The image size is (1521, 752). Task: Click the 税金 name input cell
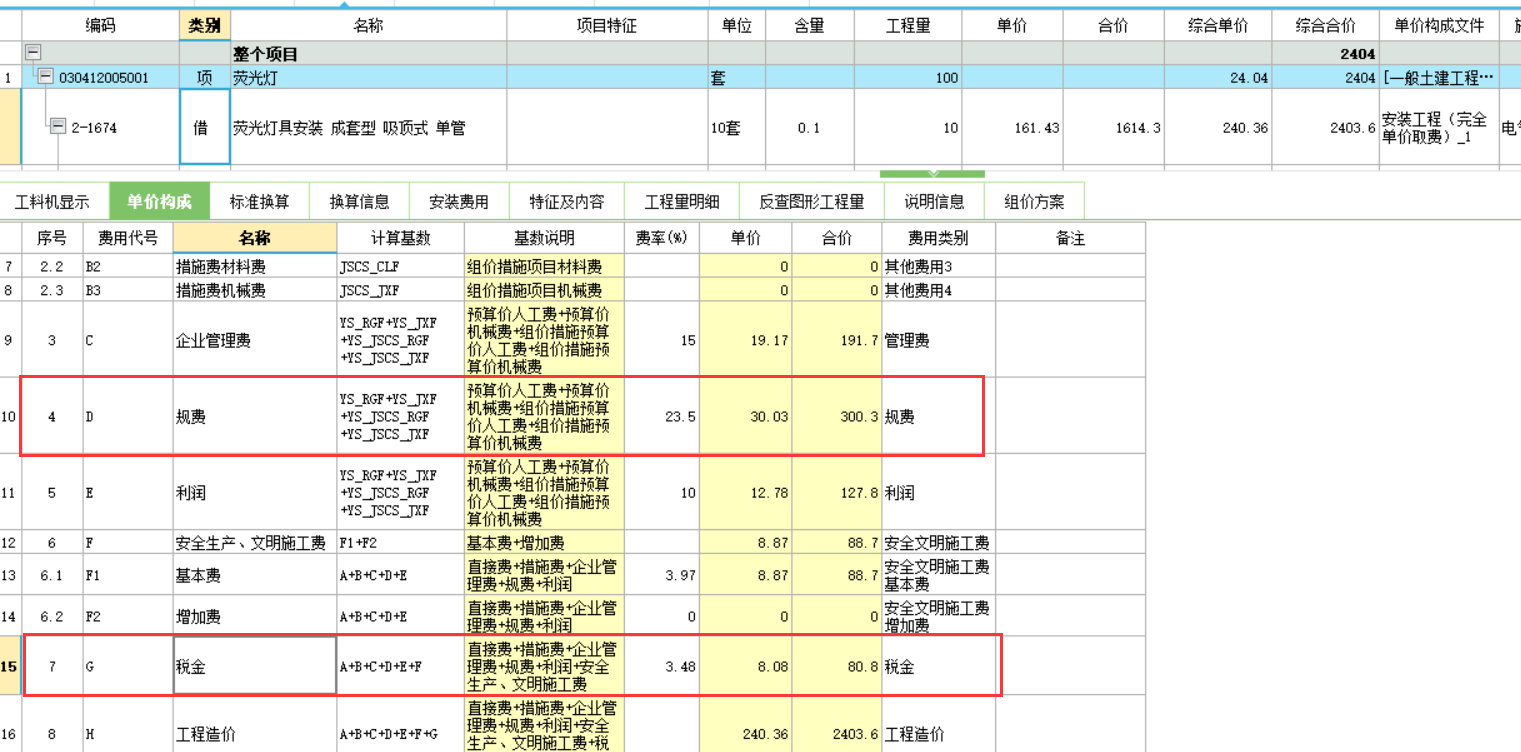(x=254, y=665)
